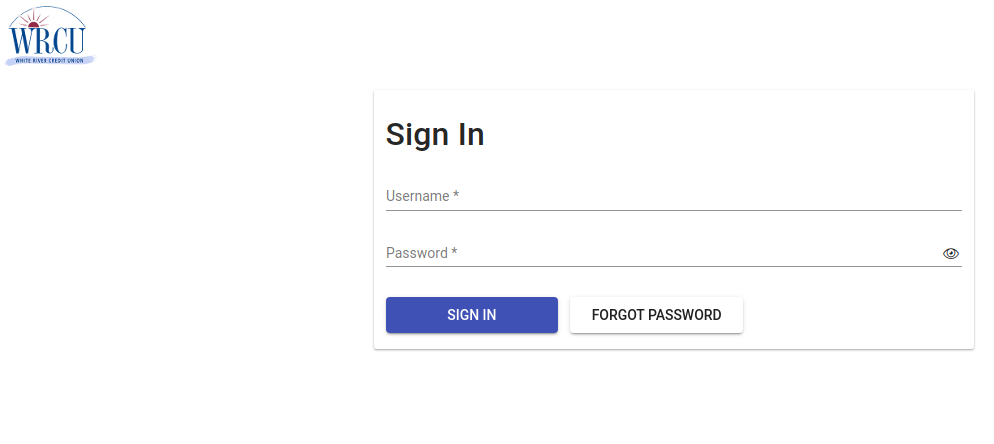The image size is (994, 444).
Task: Click the asterisk beside Username label
Action: [456, 195]
